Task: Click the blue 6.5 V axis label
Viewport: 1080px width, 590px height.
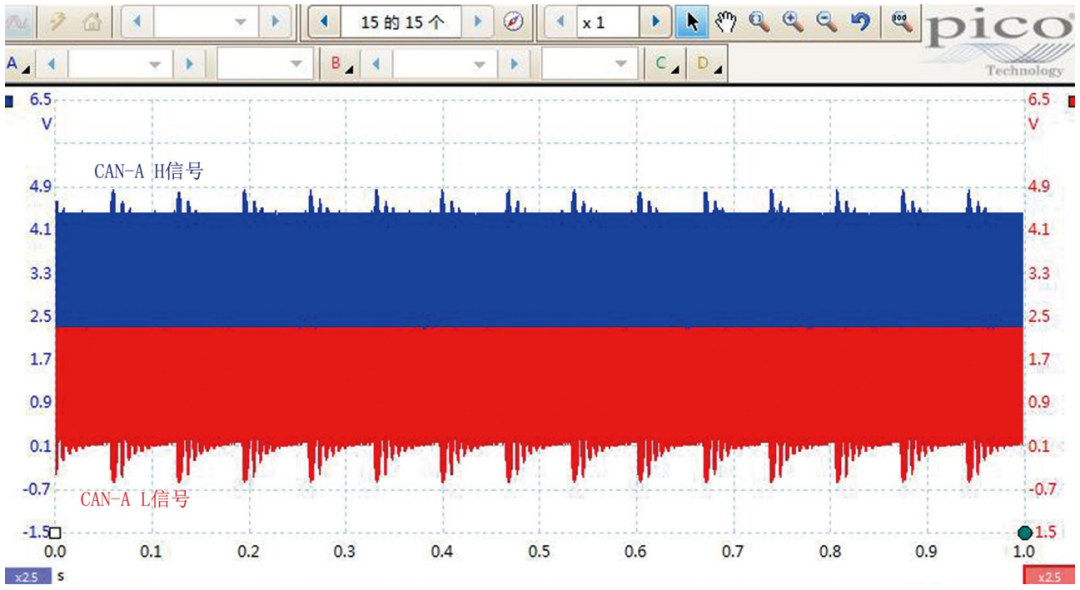Action: (41, 100)
